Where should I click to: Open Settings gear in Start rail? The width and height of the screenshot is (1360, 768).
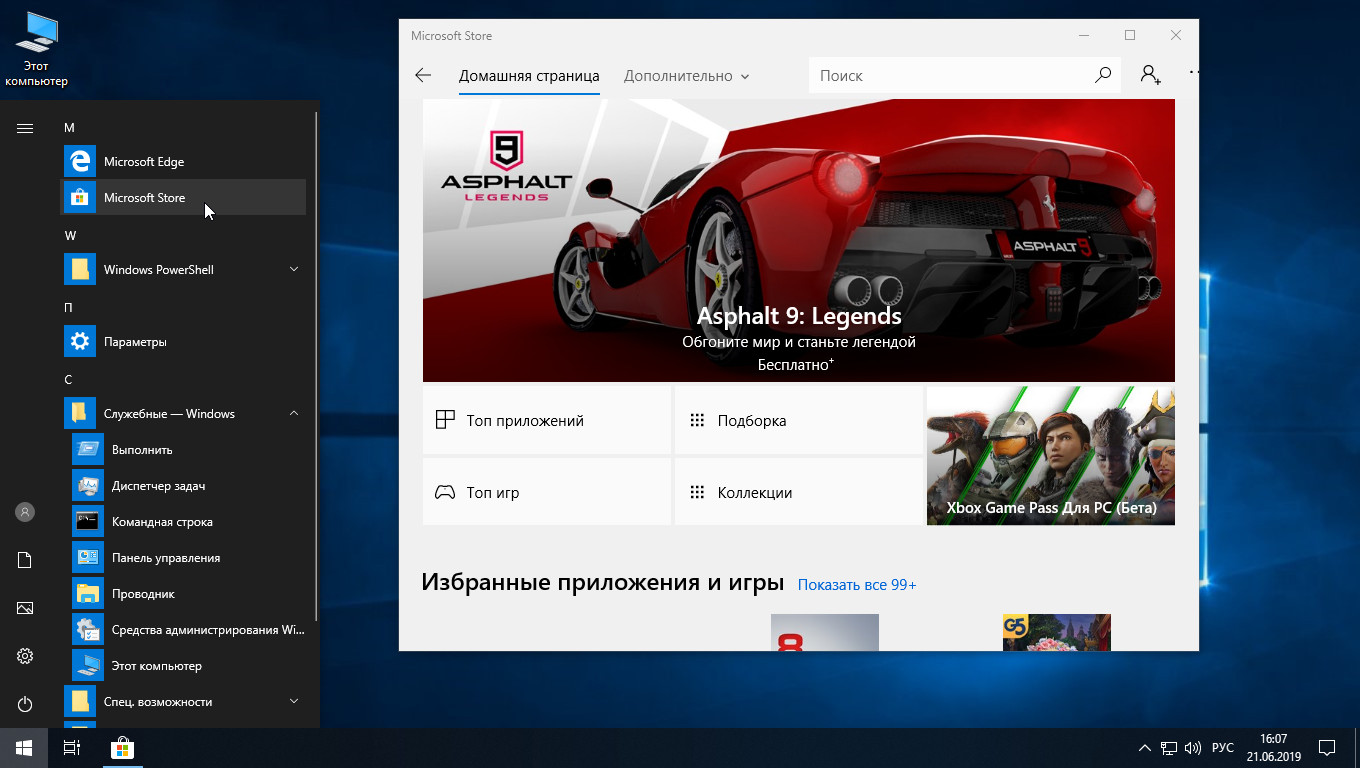coord(25,656)
